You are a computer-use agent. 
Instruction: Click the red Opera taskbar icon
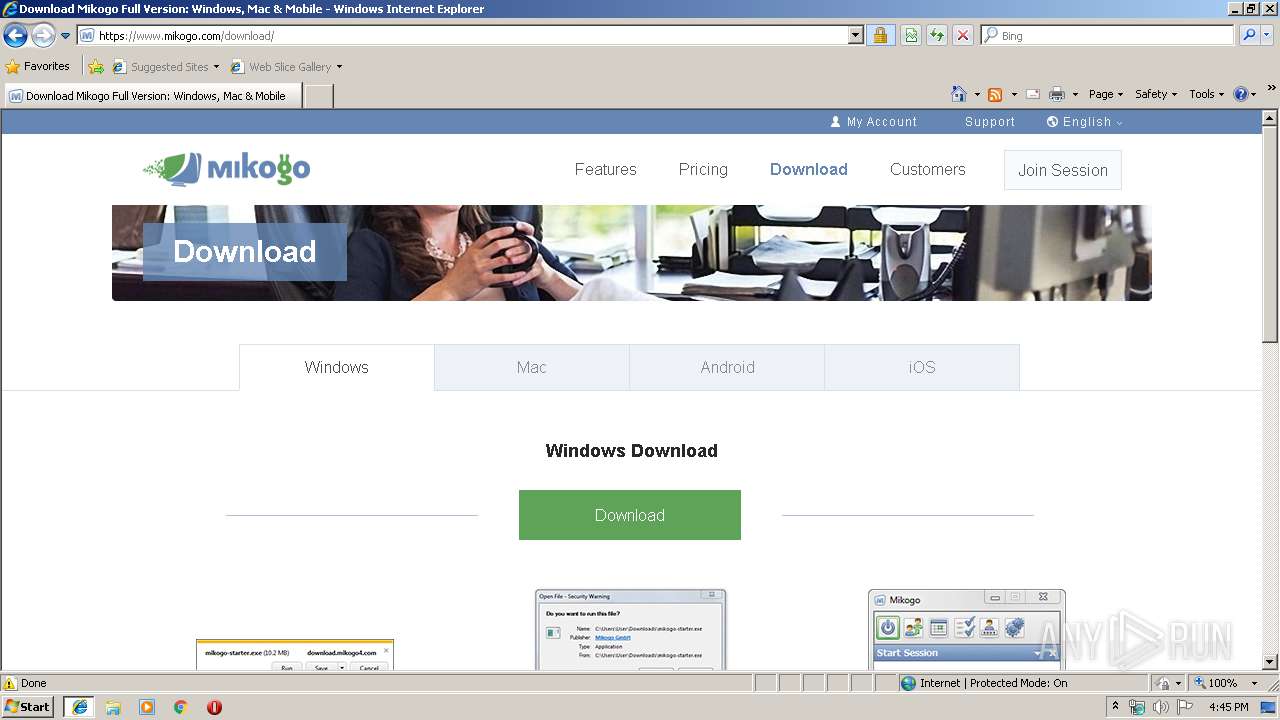(x=214, y=707)
